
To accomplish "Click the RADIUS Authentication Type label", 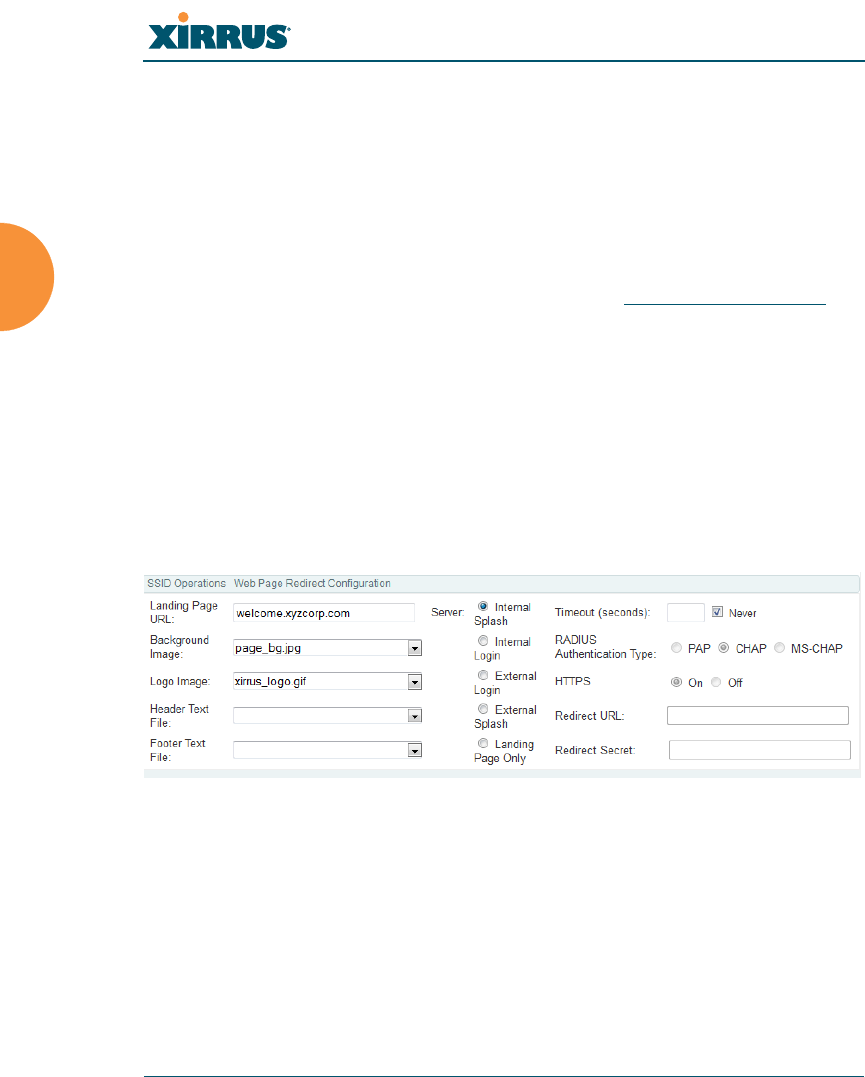I will pos(605,647).
